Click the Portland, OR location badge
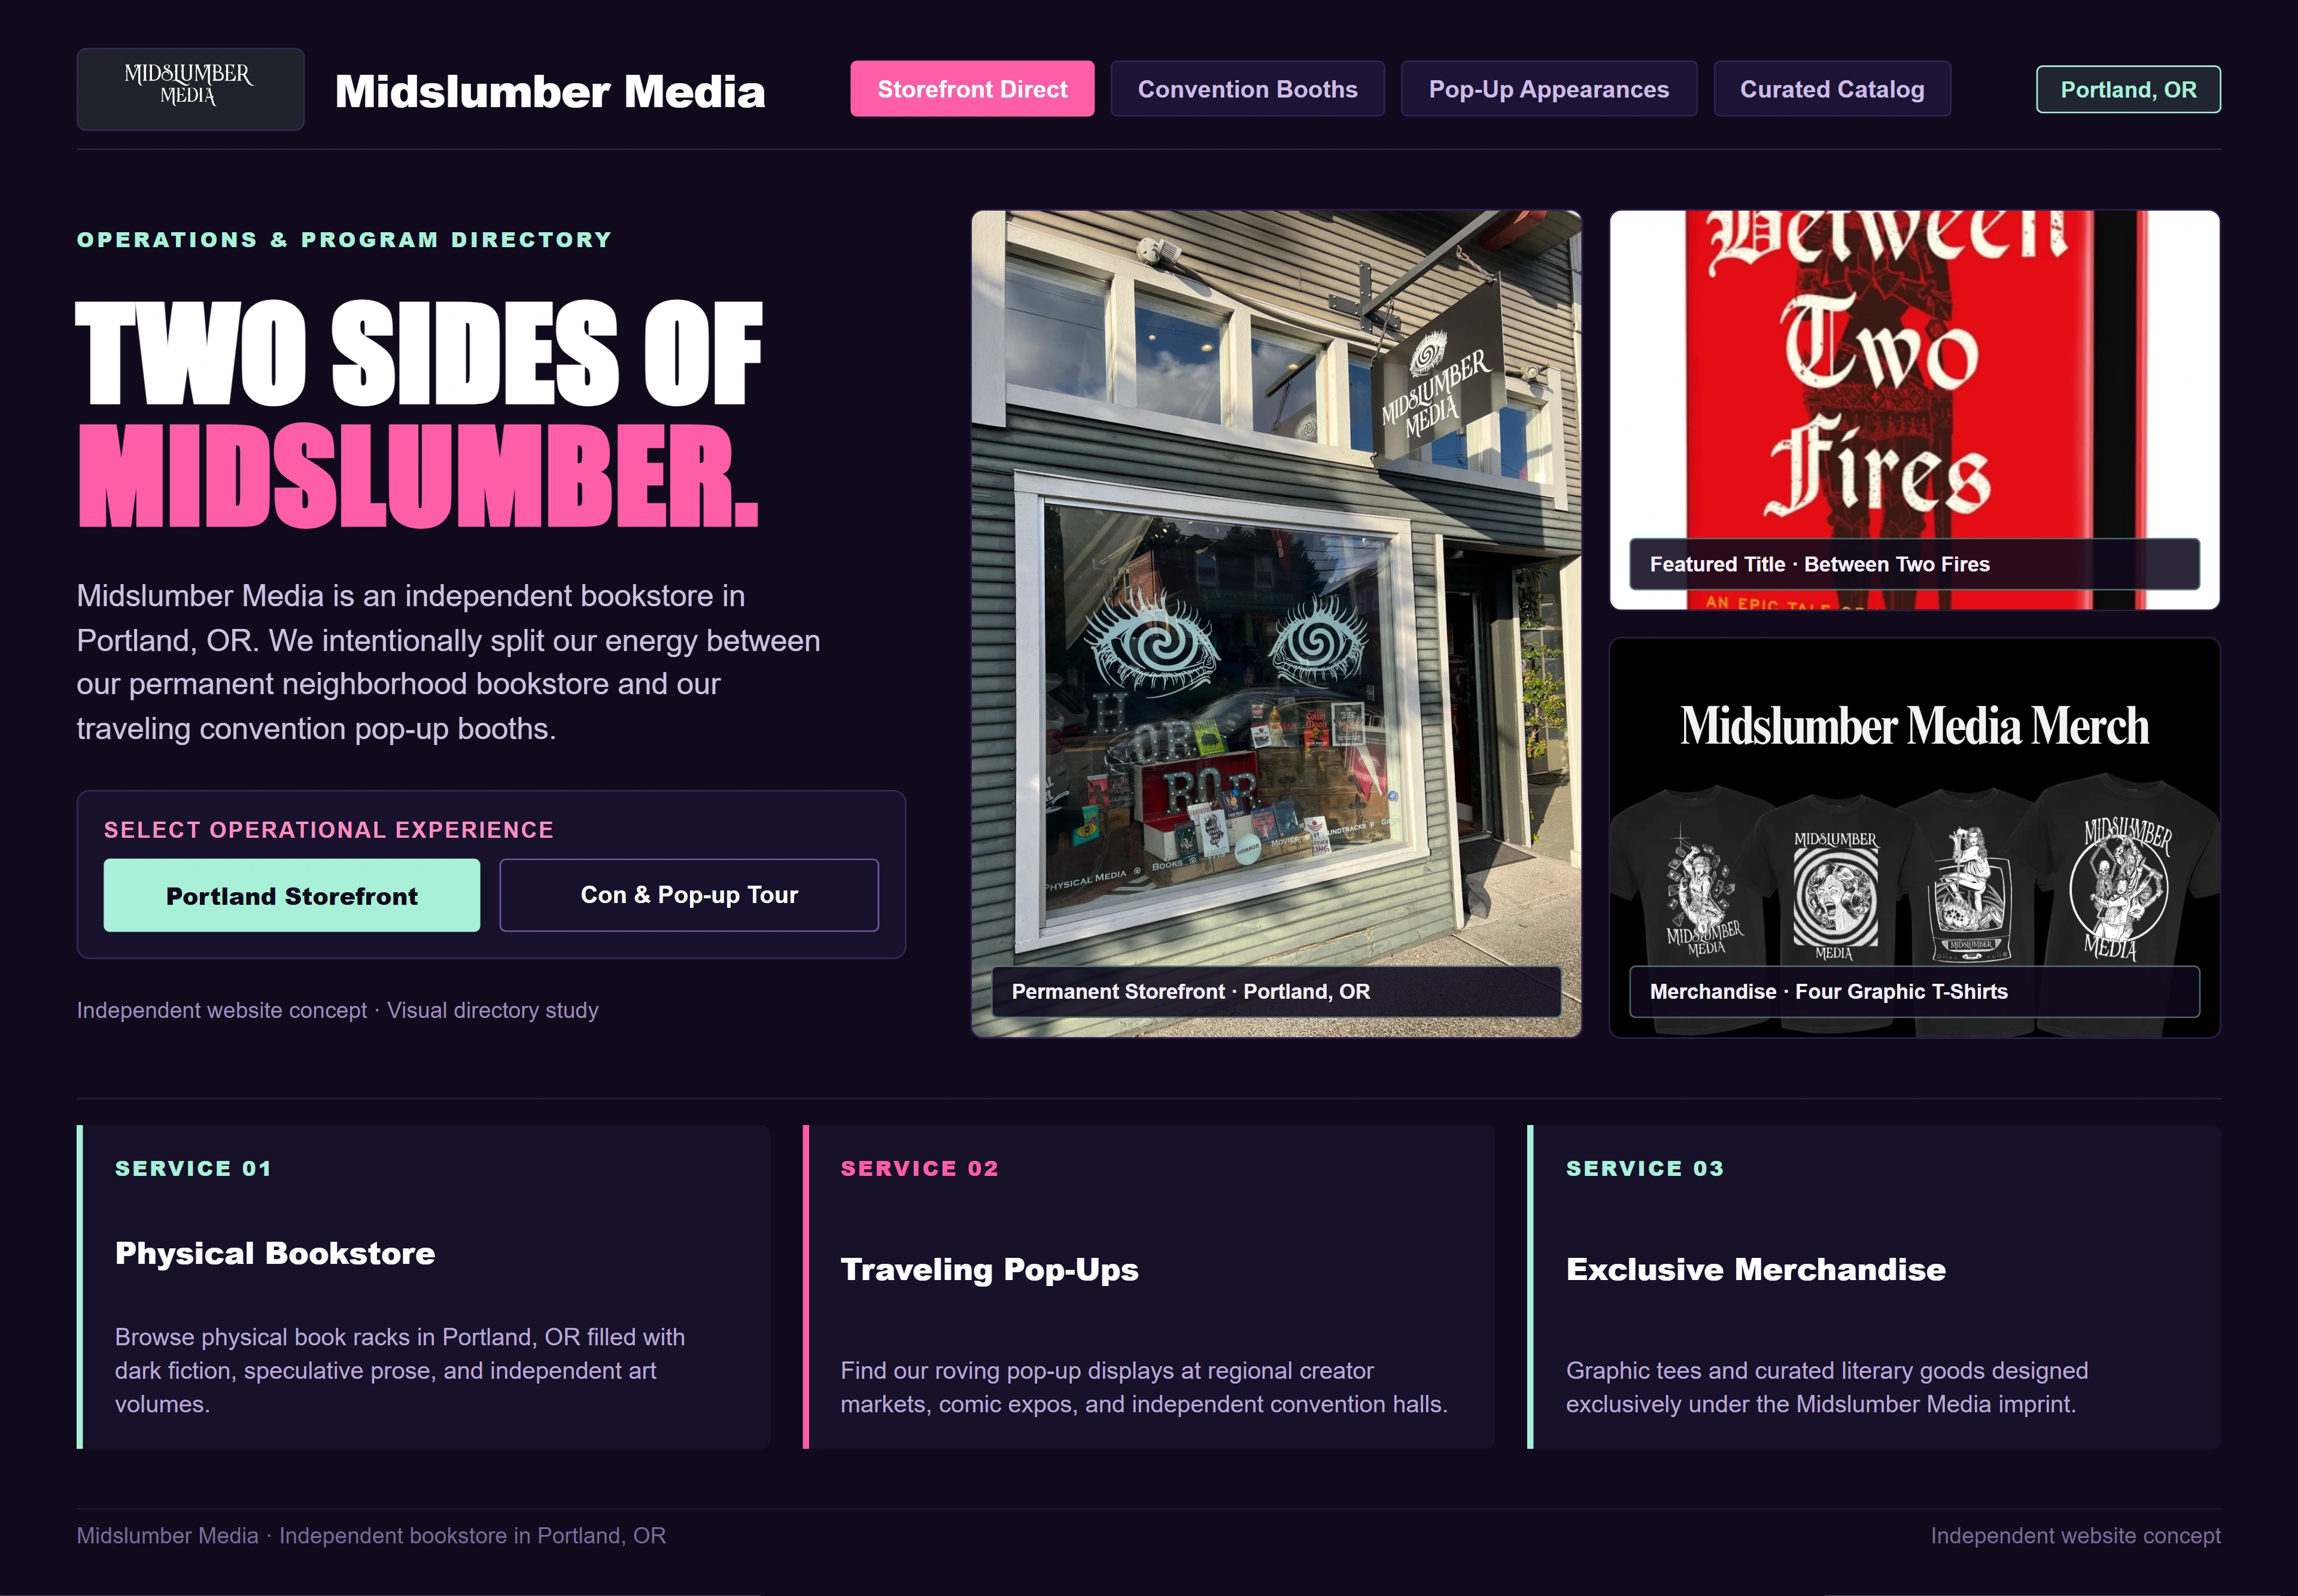Screen dimensions: 2298x1596 point(2128,89)
